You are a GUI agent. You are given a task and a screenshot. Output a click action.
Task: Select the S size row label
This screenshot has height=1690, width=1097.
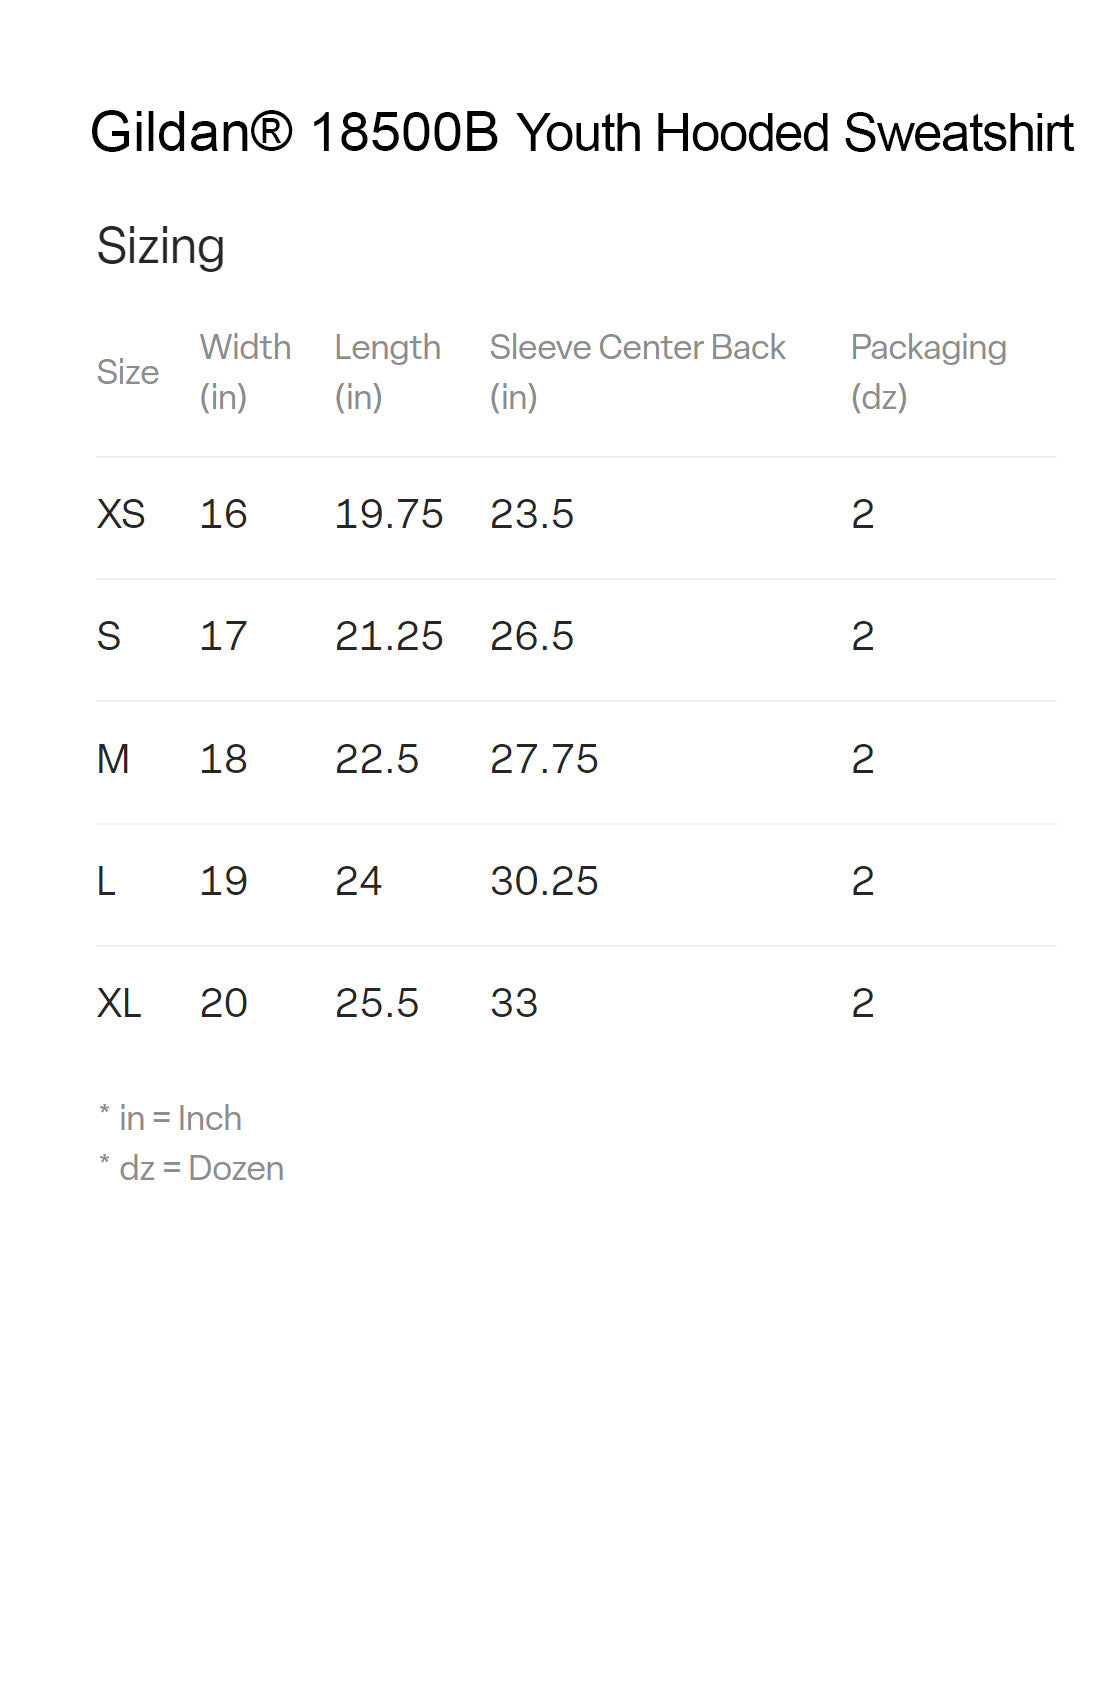(109, 636)
